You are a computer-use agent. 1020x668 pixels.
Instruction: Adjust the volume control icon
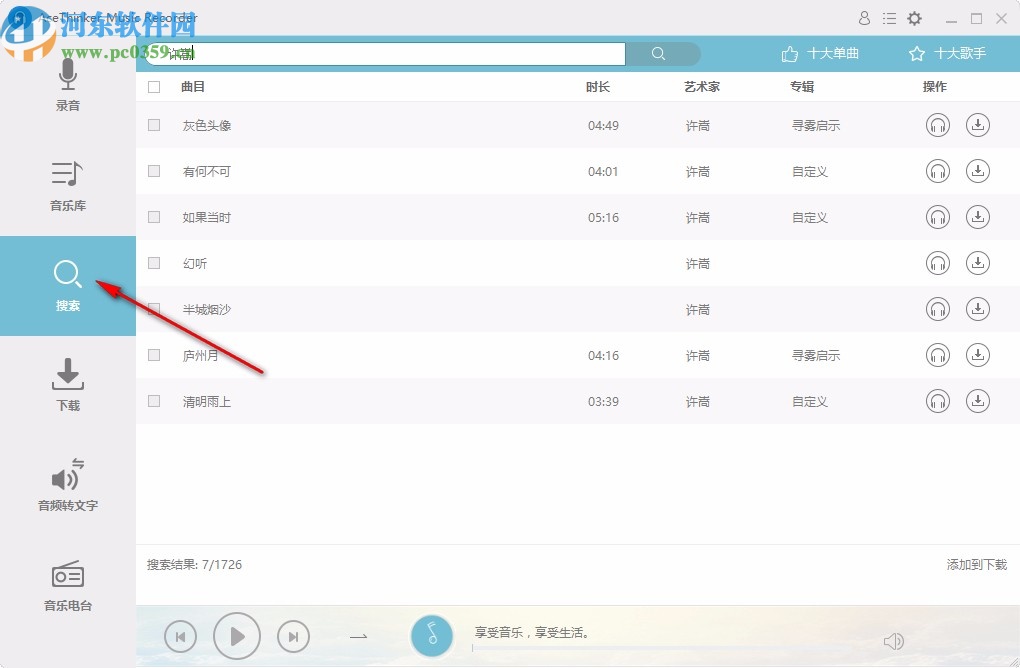point(893,640)
